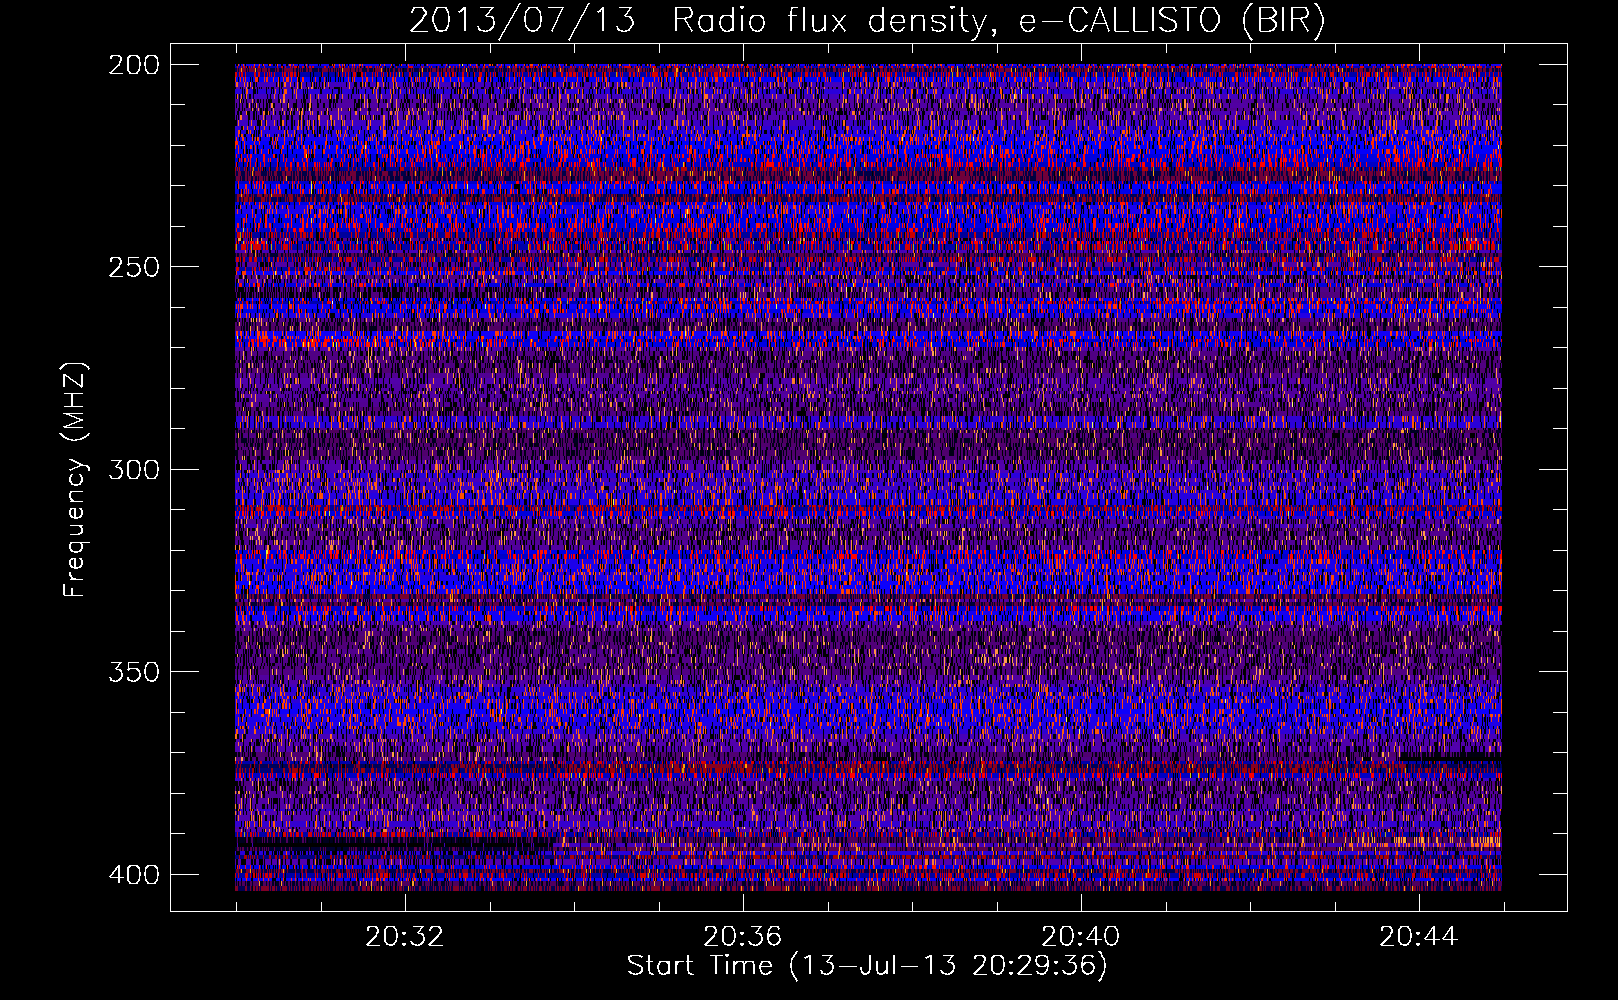
Task: Click the 20:36 time tick label
Action: tap(743, 937)
